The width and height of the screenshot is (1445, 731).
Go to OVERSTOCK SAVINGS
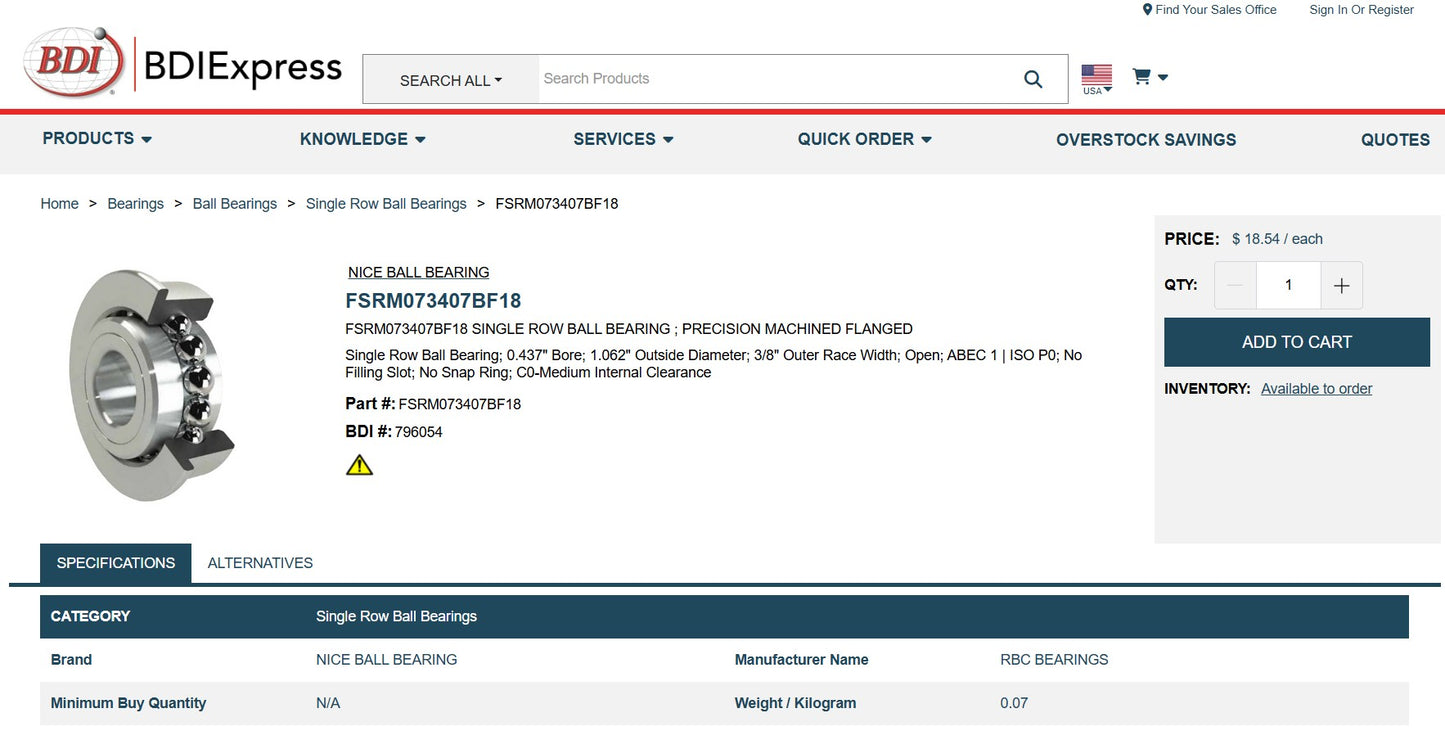pos(1146,140)
